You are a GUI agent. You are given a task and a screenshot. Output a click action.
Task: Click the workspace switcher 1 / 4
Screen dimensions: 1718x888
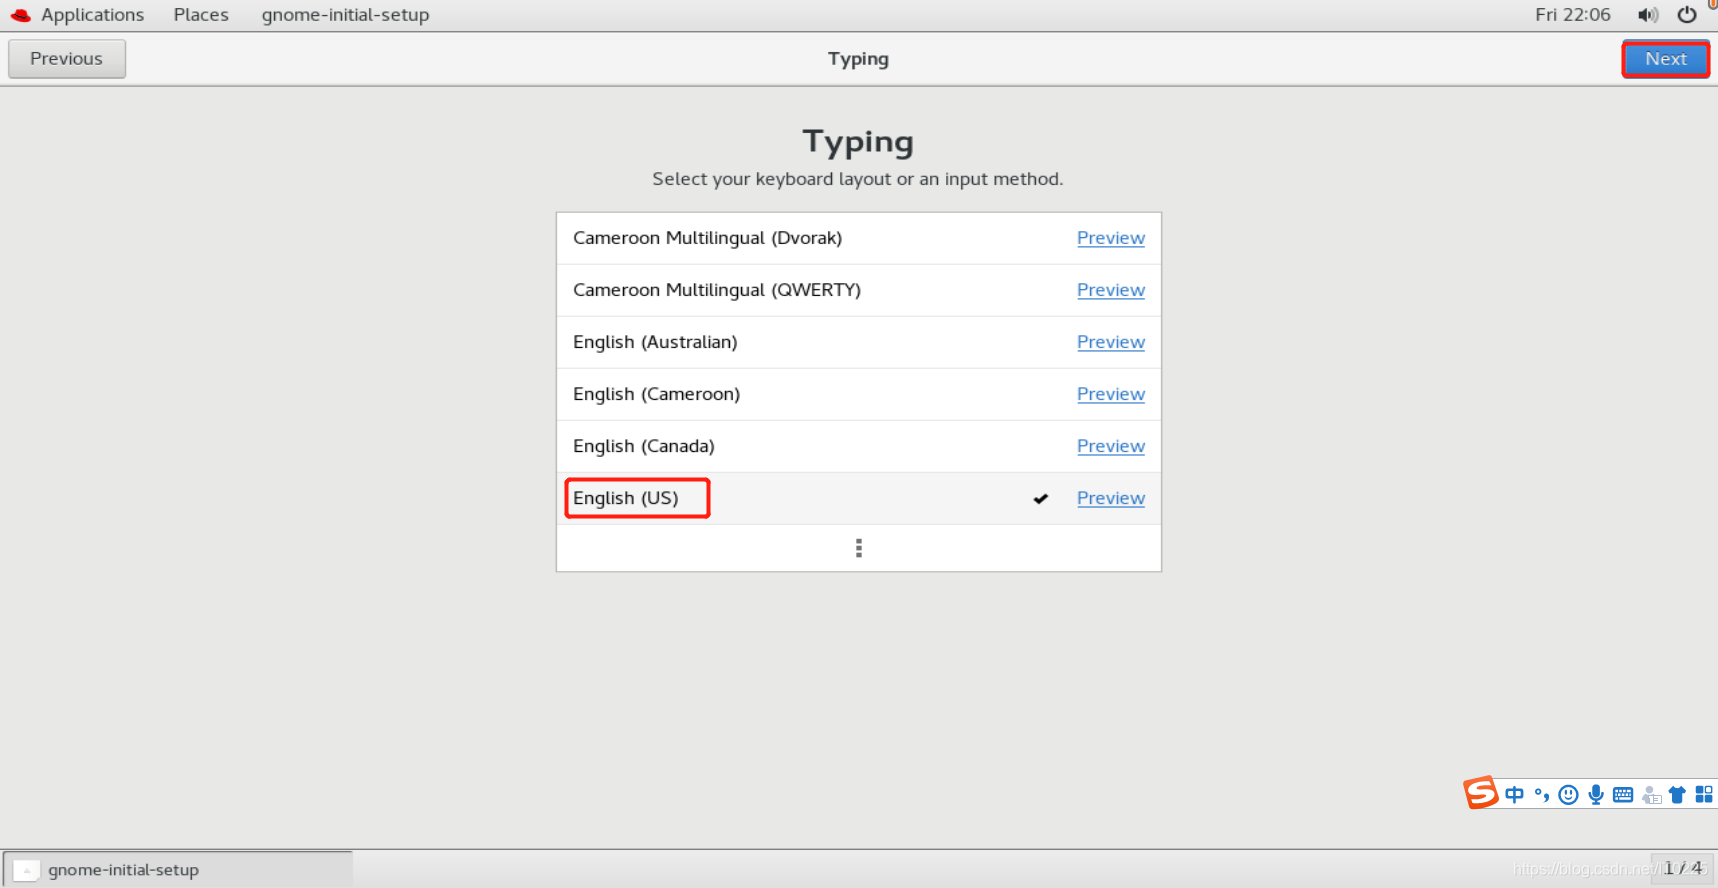(x=1683, y=868)
